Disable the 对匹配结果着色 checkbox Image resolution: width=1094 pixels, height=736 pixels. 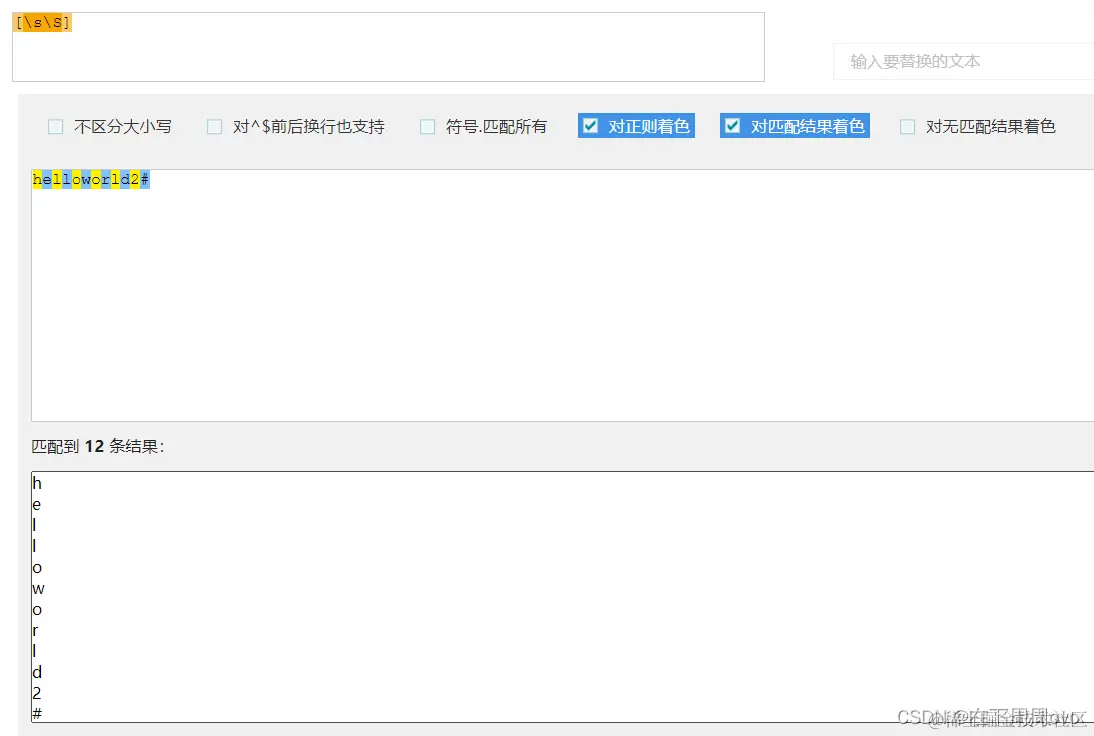pyautogui.click(x=733, y=125)
